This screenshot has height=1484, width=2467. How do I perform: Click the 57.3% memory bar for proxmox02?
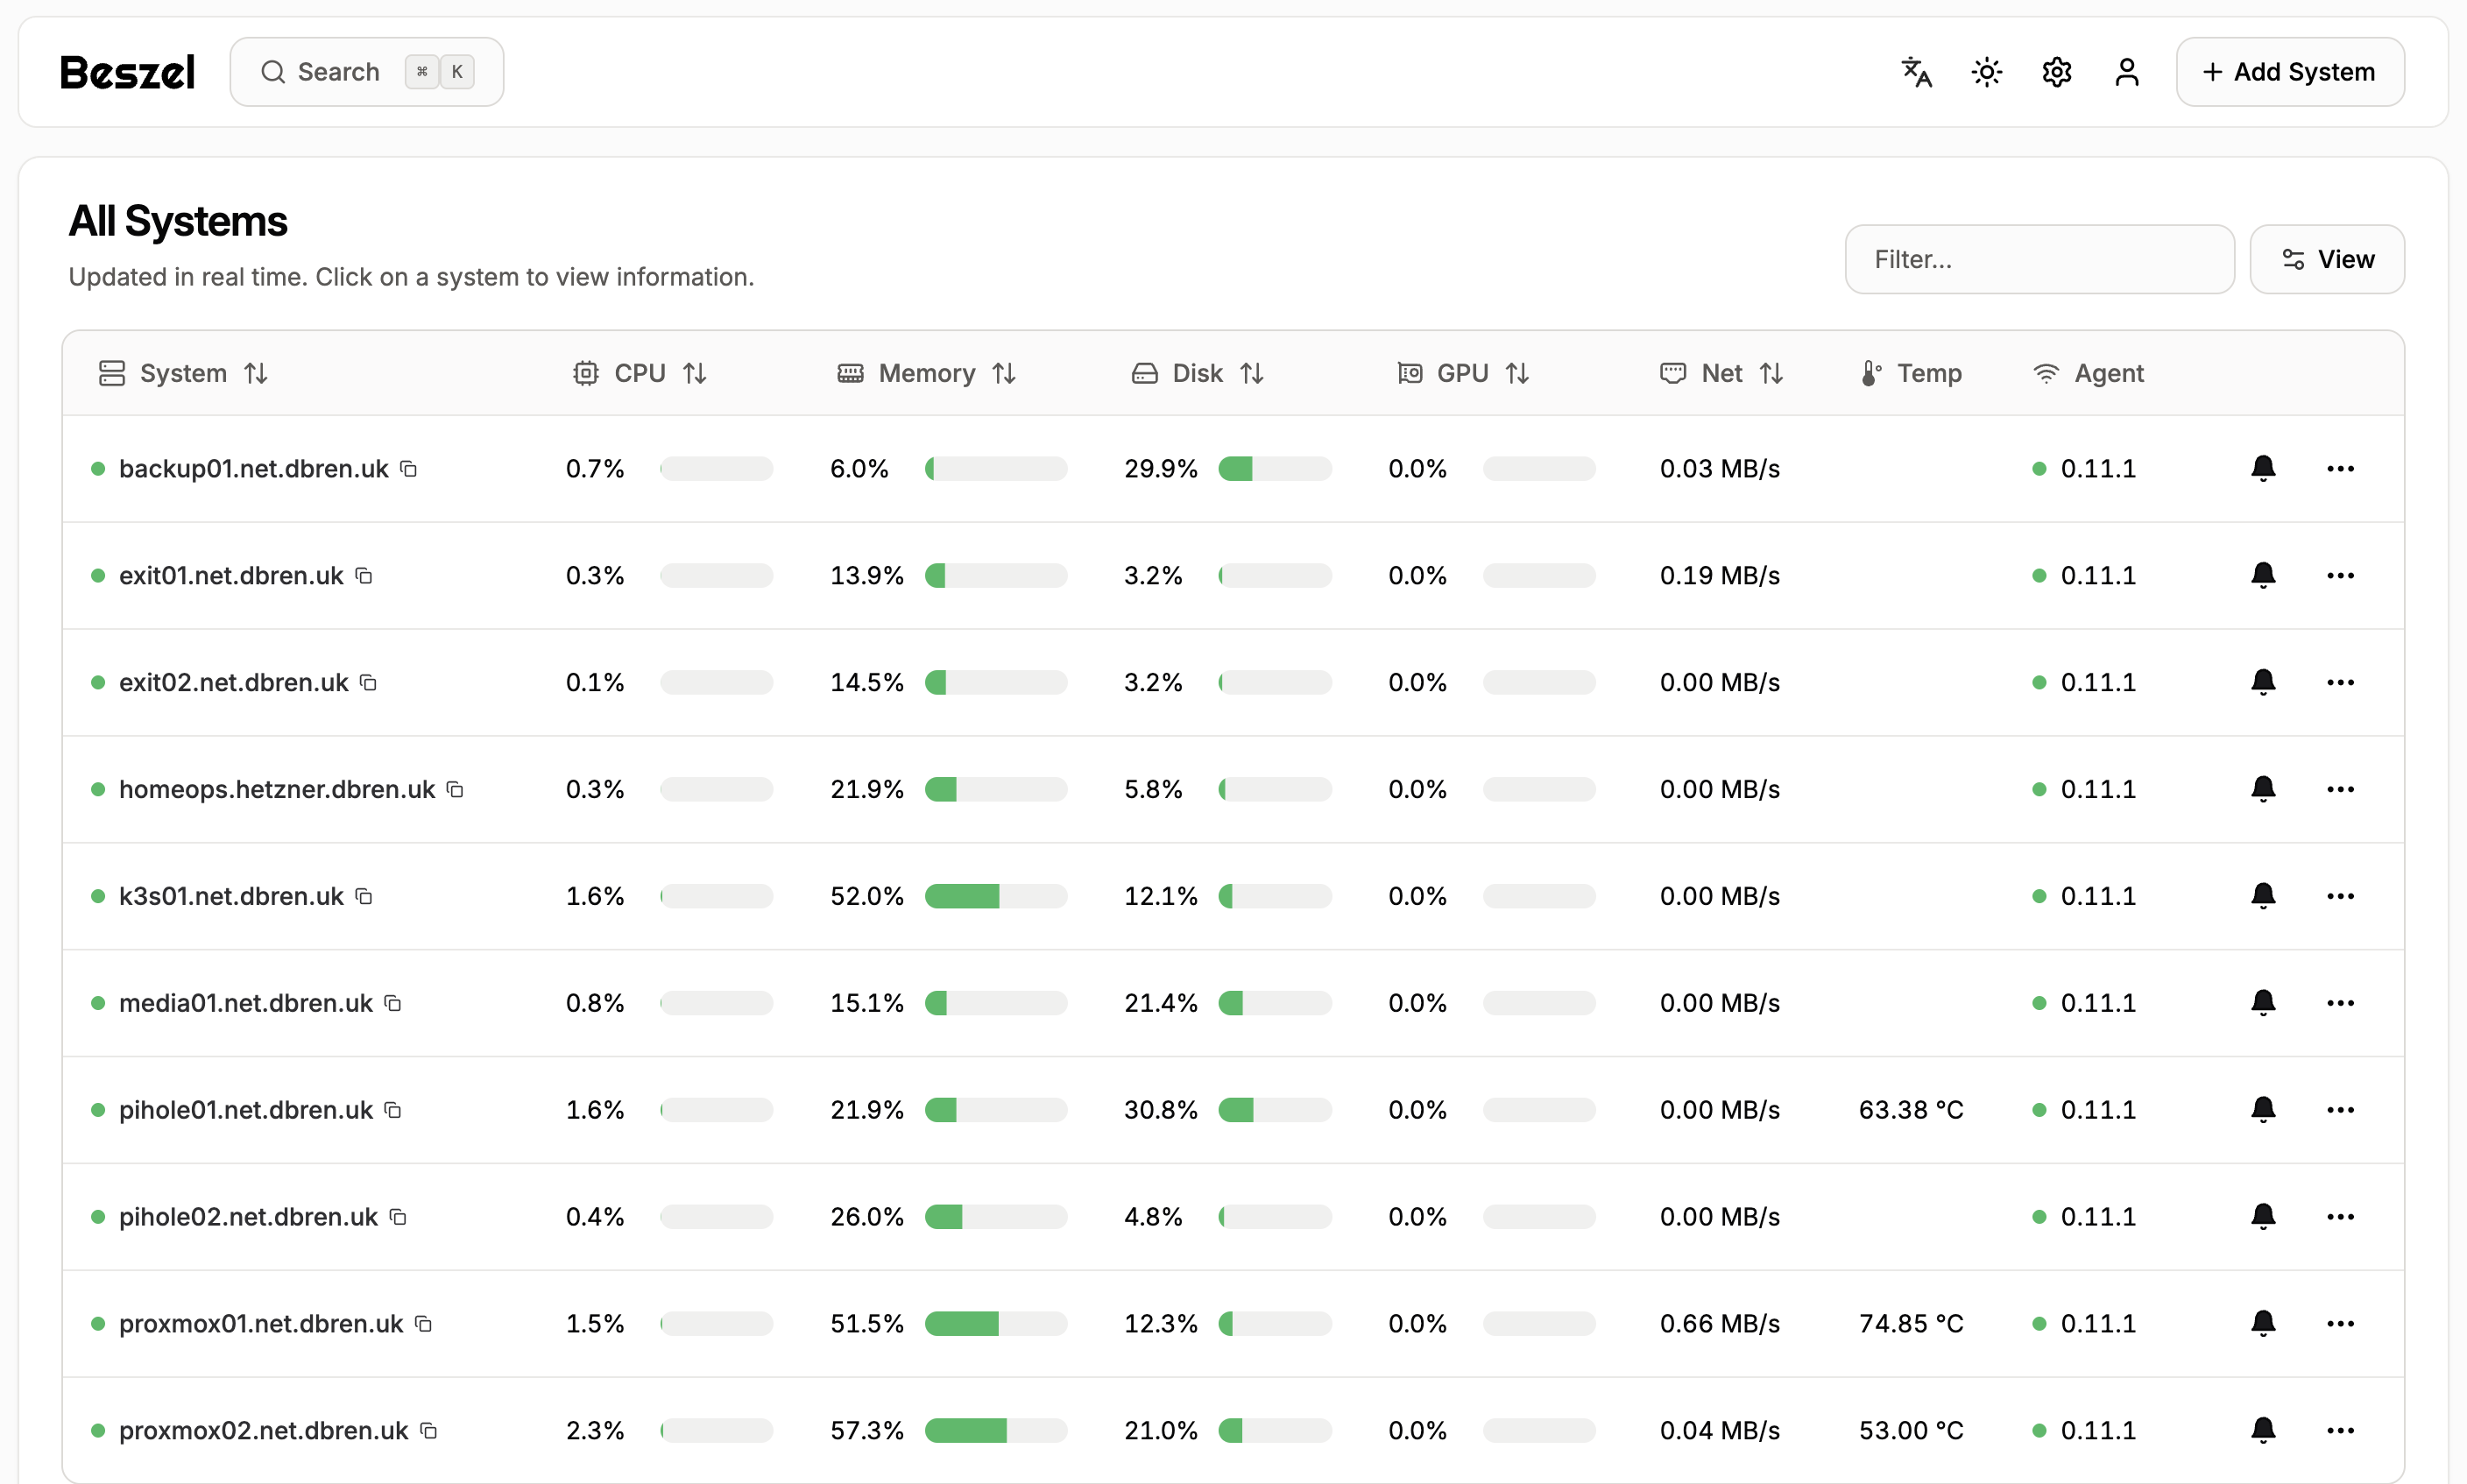[995, 1431]
